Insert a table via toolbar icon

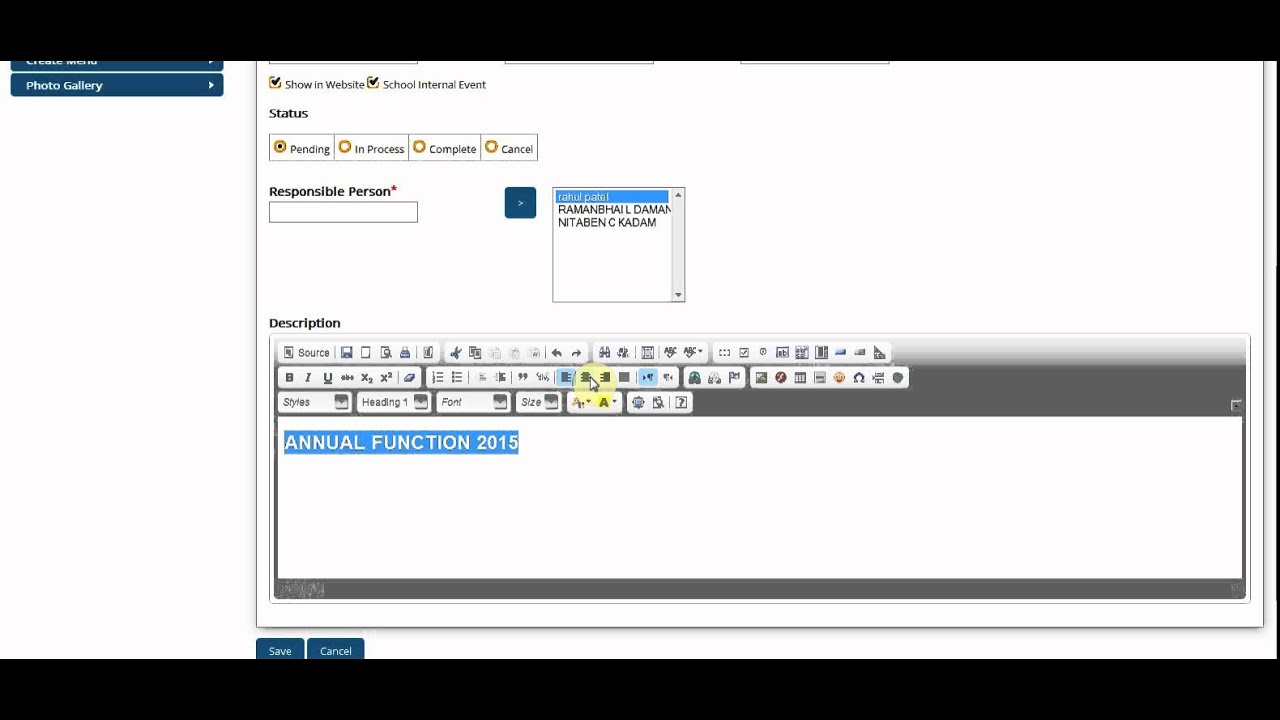pyautogui.click(x=800, y=378)
